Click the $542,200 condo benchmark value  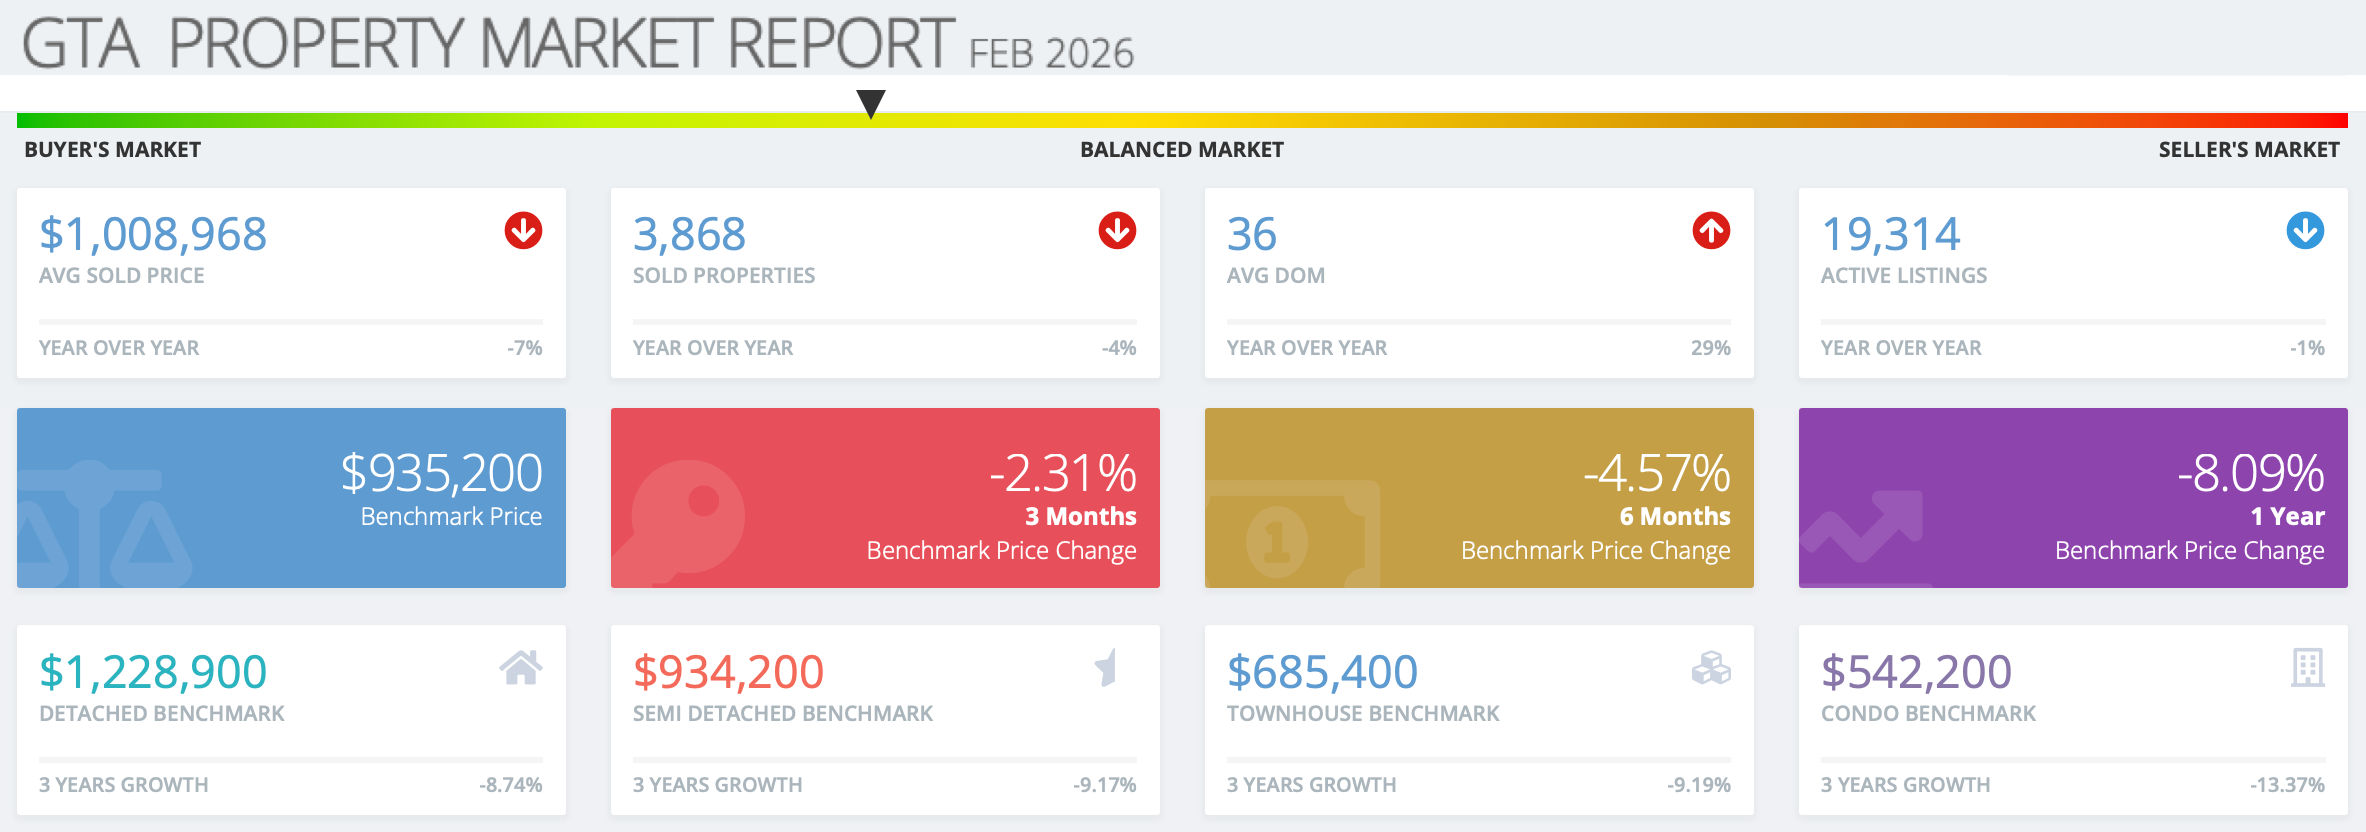(x=1916, y=672)
